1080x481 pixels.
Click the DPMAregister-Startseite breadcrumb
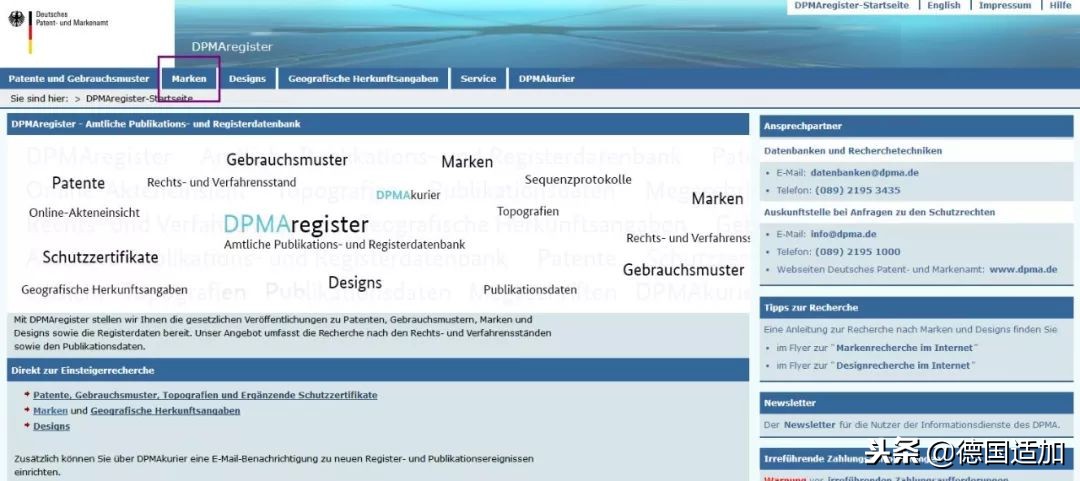coord(139,99)
